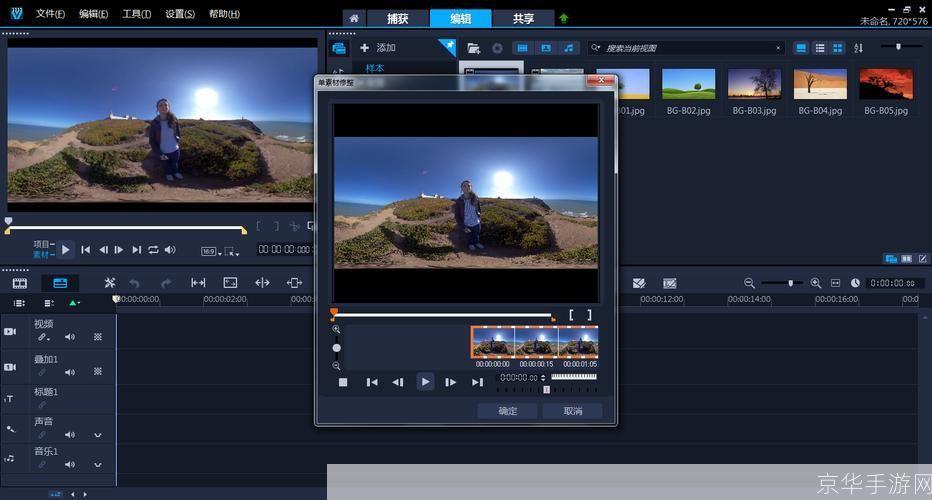The image size is (932, 500).
Task: Open the Record/Capture tools icon
Action: click(110, 283)
